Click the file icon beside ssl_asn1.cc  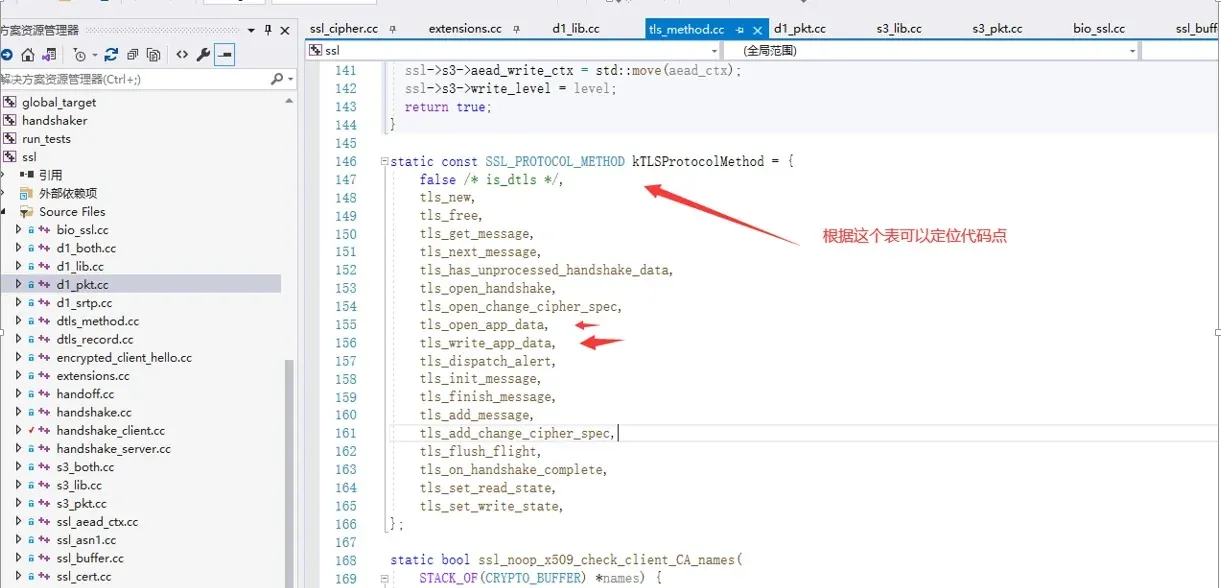(44, 540)
